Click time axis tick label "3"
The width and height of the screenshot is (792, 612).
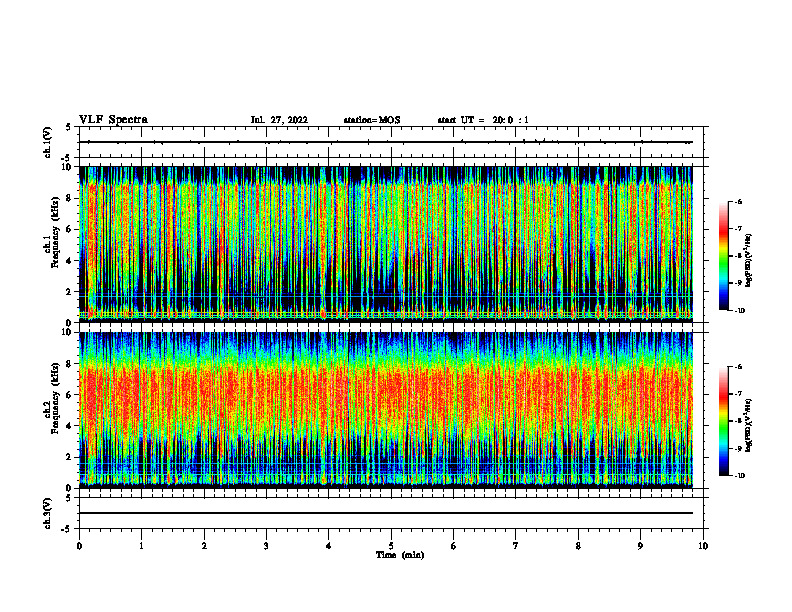[266, 546]
